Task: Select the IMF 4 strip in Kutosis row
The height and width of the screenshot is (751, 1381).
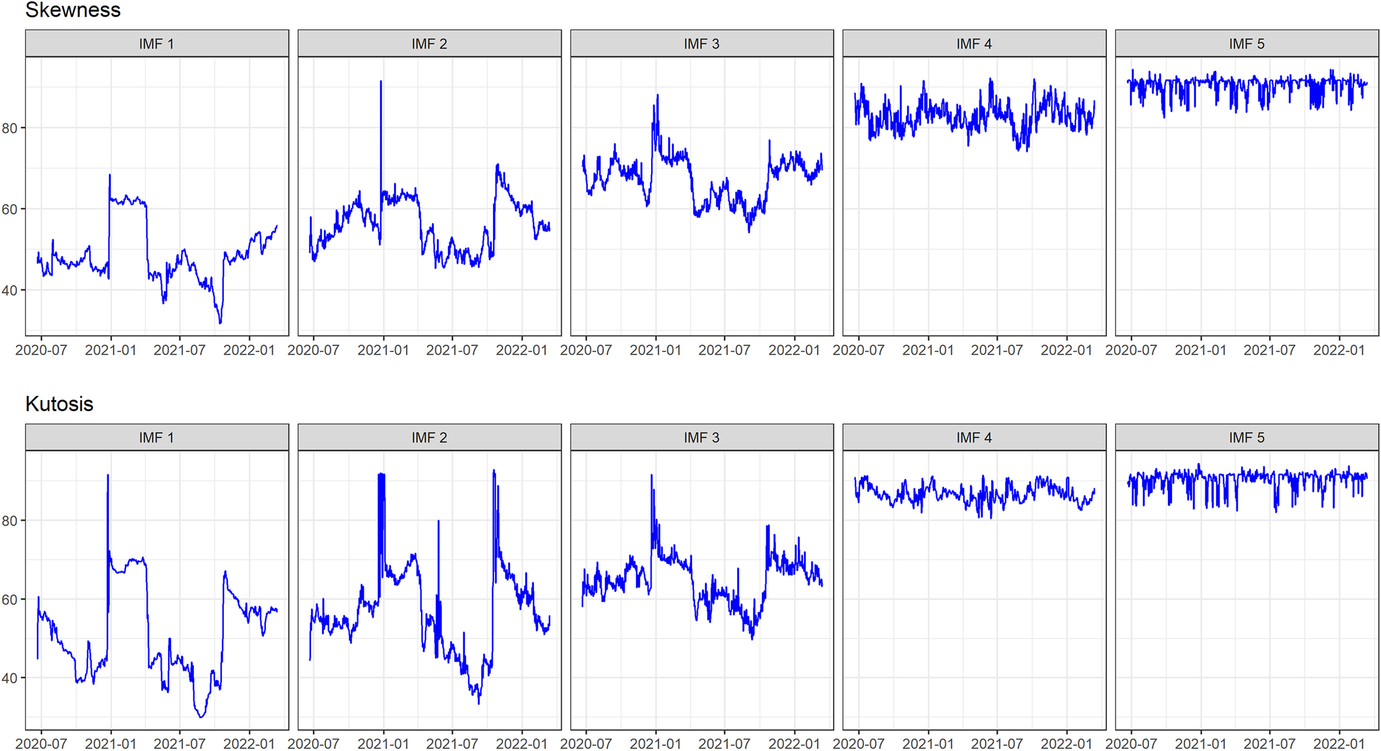Action: click(x=974, y=437)
